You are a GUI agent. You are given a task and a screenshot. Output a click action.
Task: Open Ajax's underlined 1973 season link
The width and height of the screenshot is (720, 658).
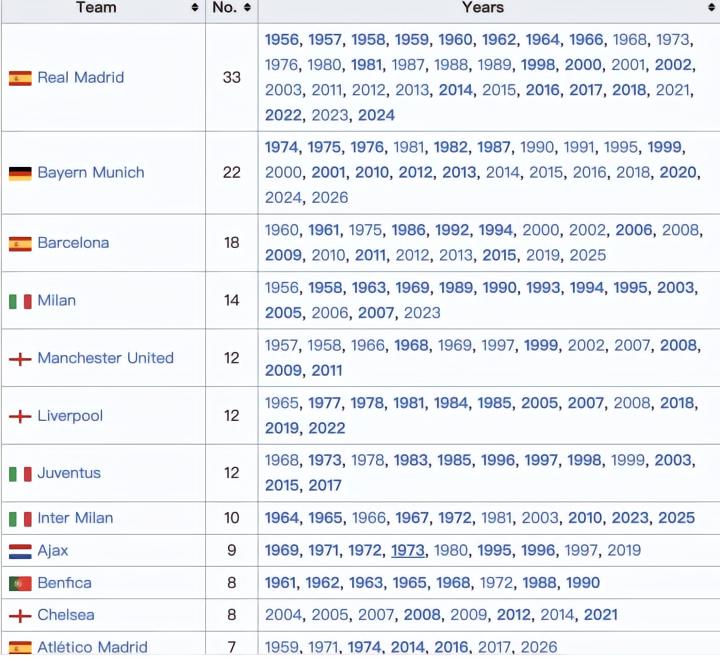click(x=408, y=551)
